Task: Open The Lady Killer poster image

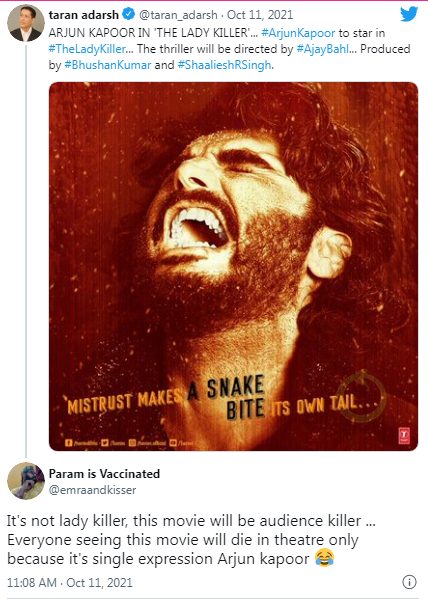Action: pos(233,266)
